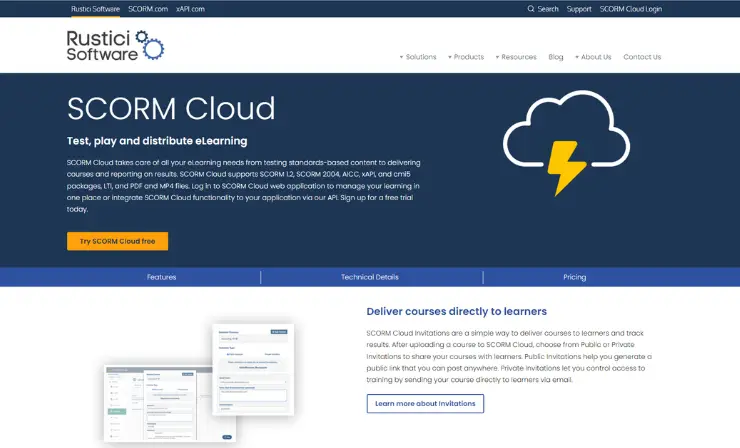Click 'Test, play and distribute eLearning' subtitle

point(157,141)
